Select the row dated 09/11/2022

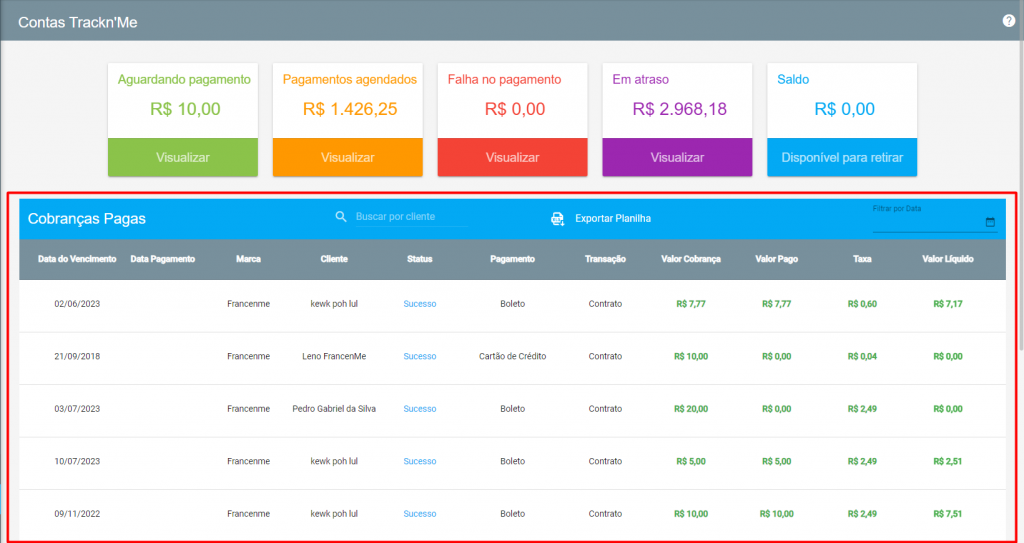[x=512, y=514]
